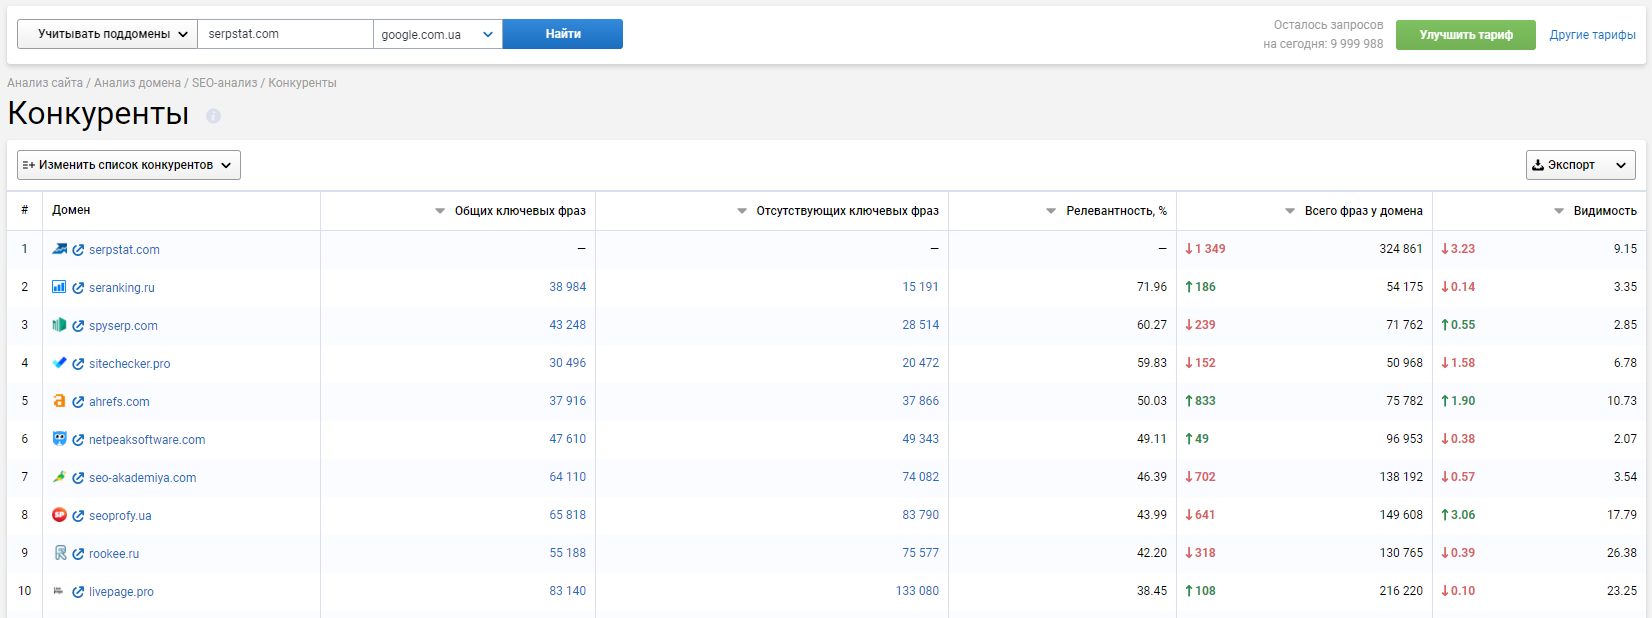Click the spyserp.com favicon
The image size is (1652, 618).
[x=59, y=325]
